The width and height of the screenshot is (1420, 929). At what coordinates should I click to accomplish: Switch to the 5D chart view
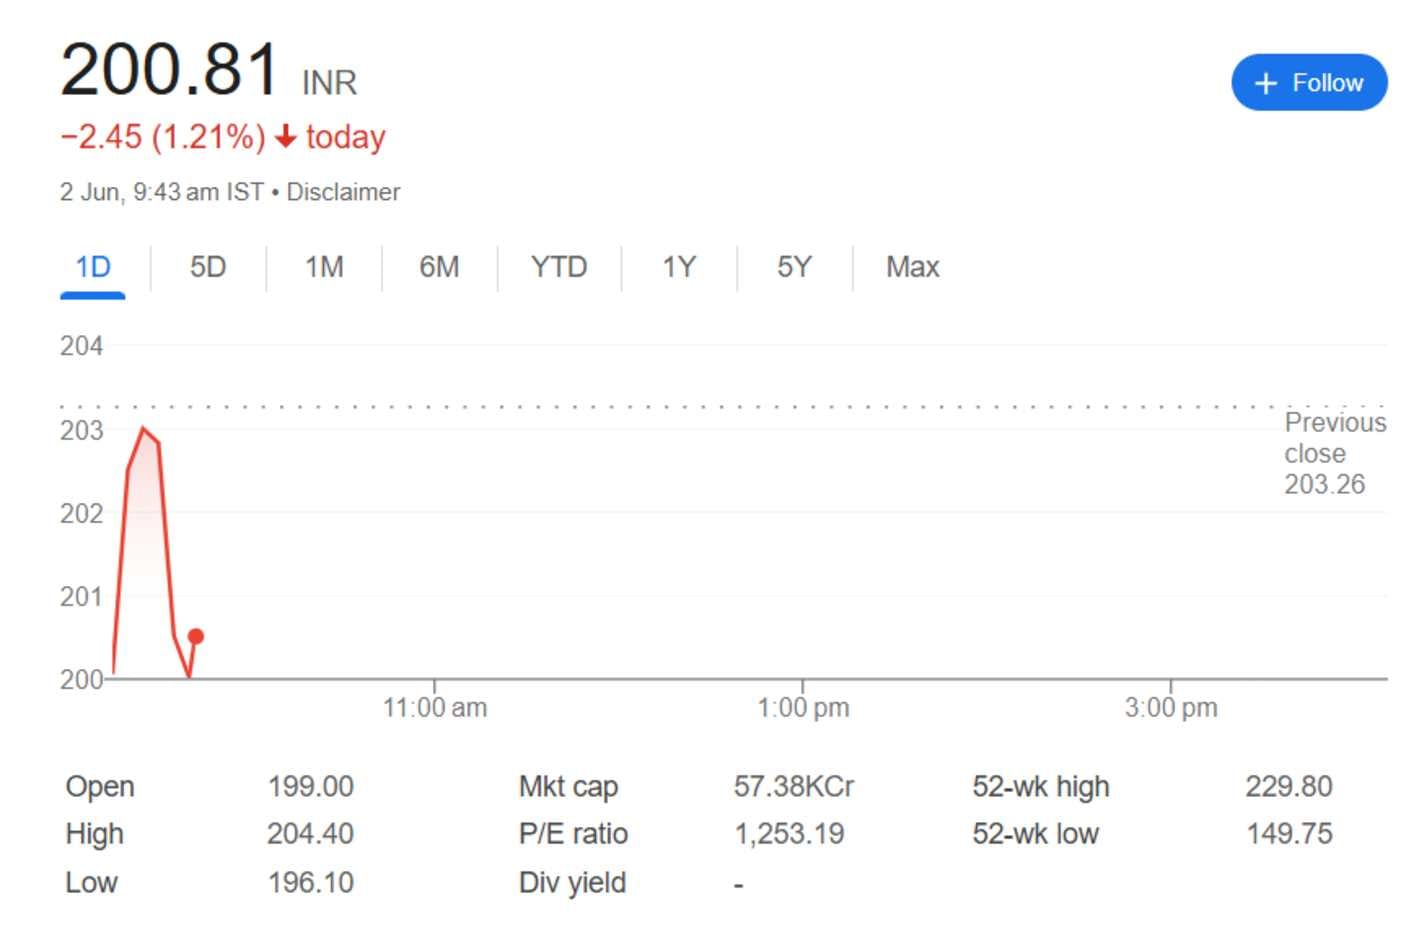[207, 267]
